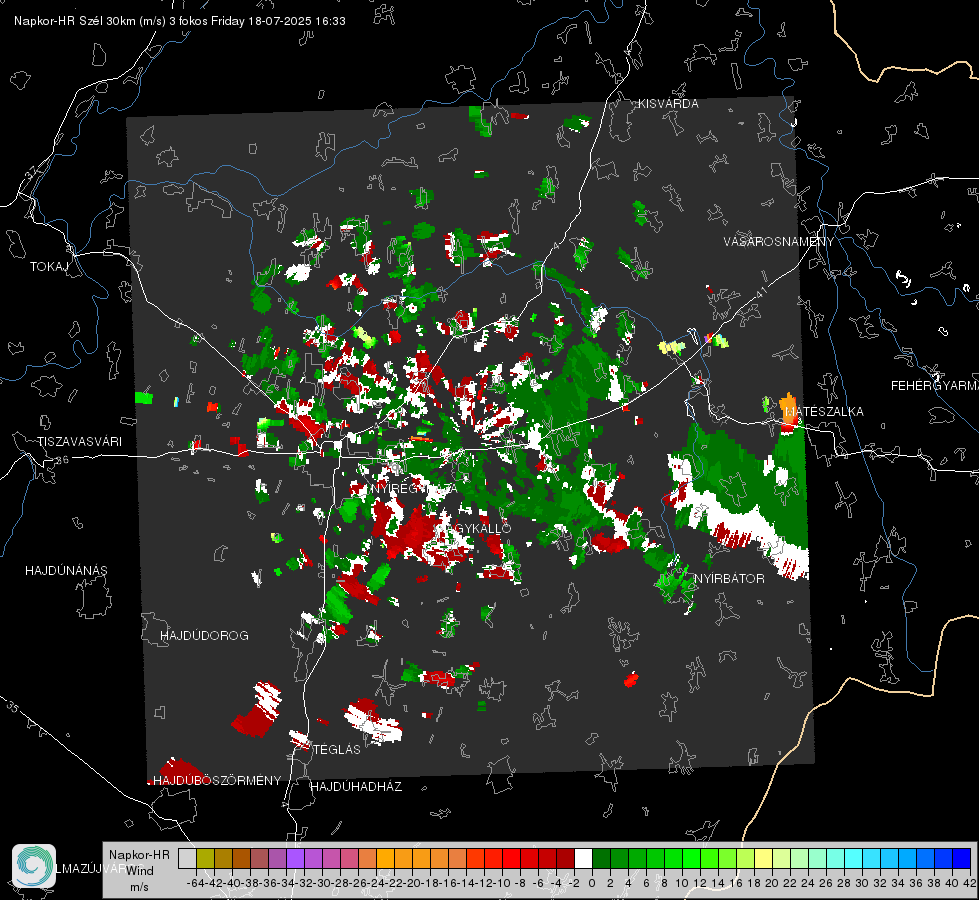Select the NYÍRBÁTOR town label
The image size is (979, 900).
coord(729,579)
